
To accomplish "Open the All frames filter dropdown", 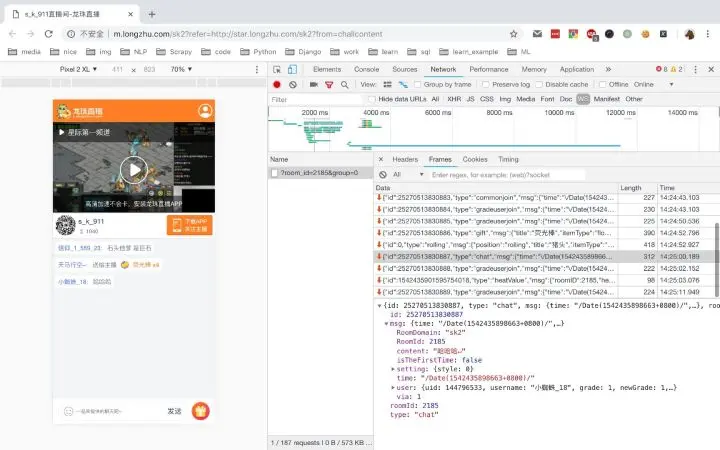I will coord(408,174).
